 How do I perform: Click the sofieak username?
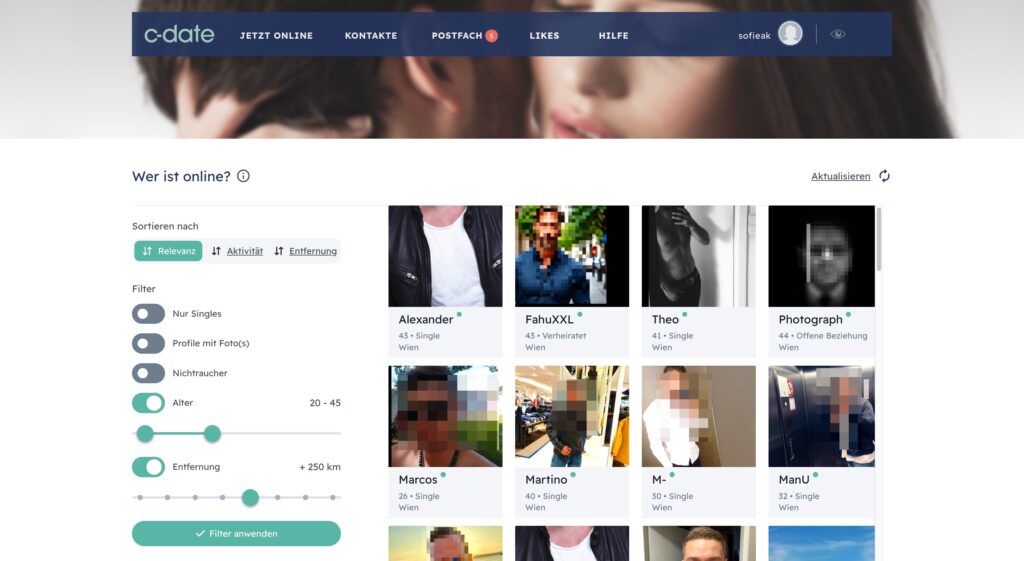[754, 36]
